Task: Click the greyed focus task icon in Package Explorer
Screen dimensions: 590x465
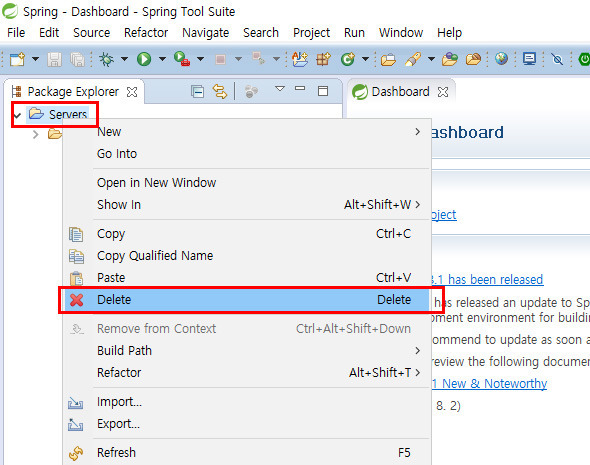Action: tap(251, 91)
